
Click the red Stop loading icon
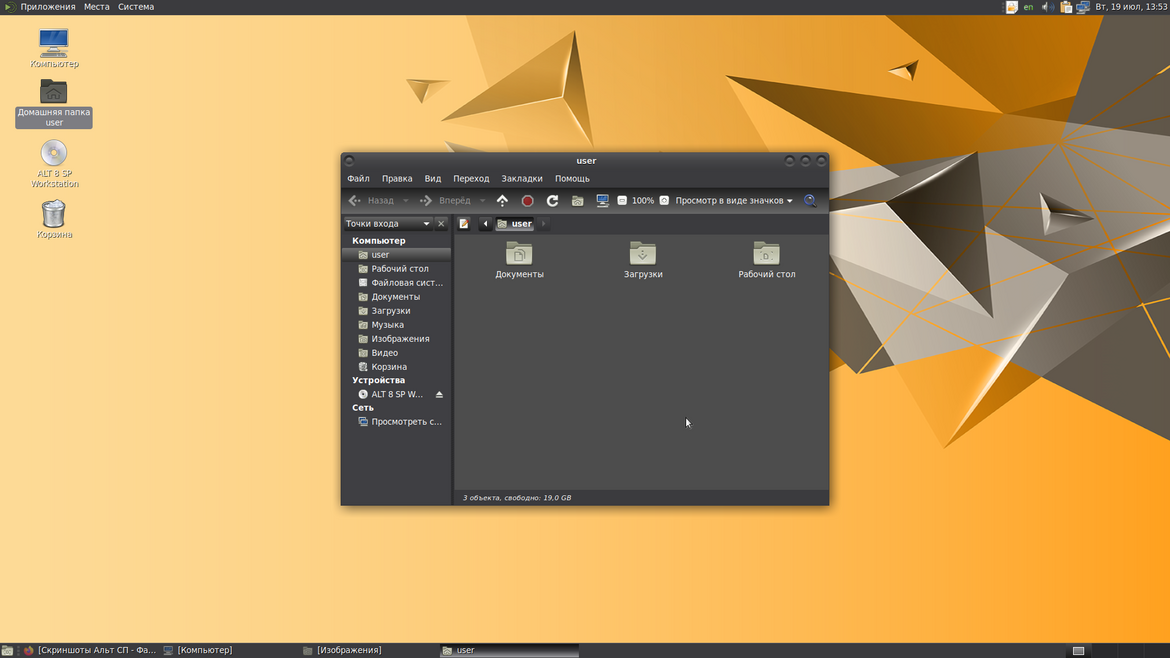coord(528,201)
